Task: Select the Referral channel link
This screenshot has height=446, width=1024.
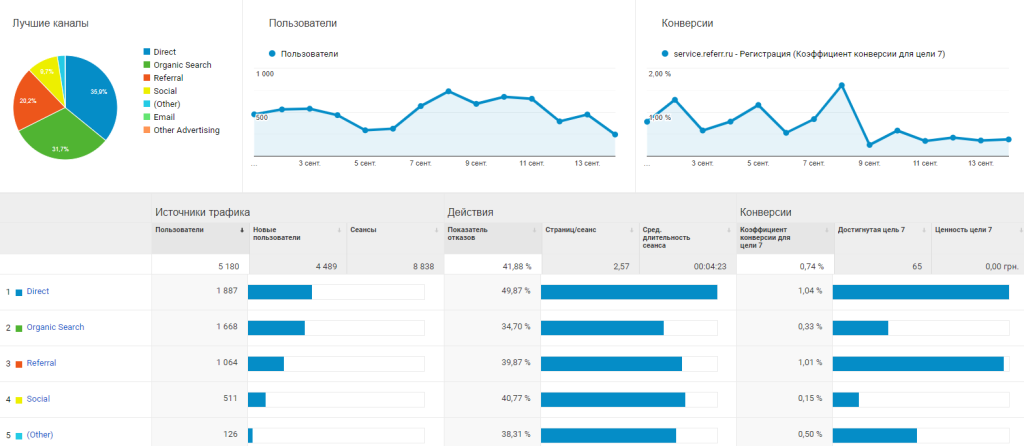Action: [41, 363]
